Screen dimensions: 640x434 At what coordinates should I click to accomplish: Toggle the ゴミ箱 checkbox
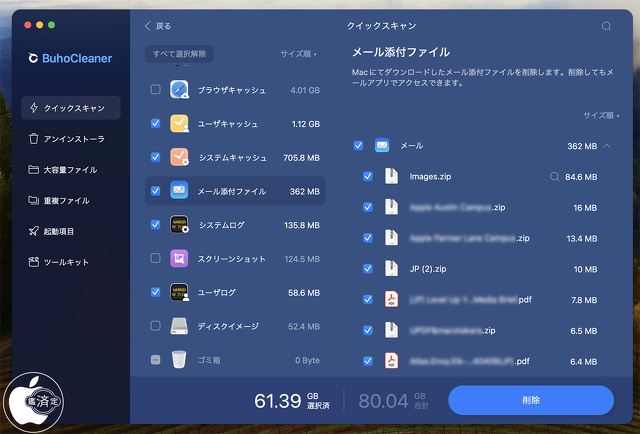(156, 360)
